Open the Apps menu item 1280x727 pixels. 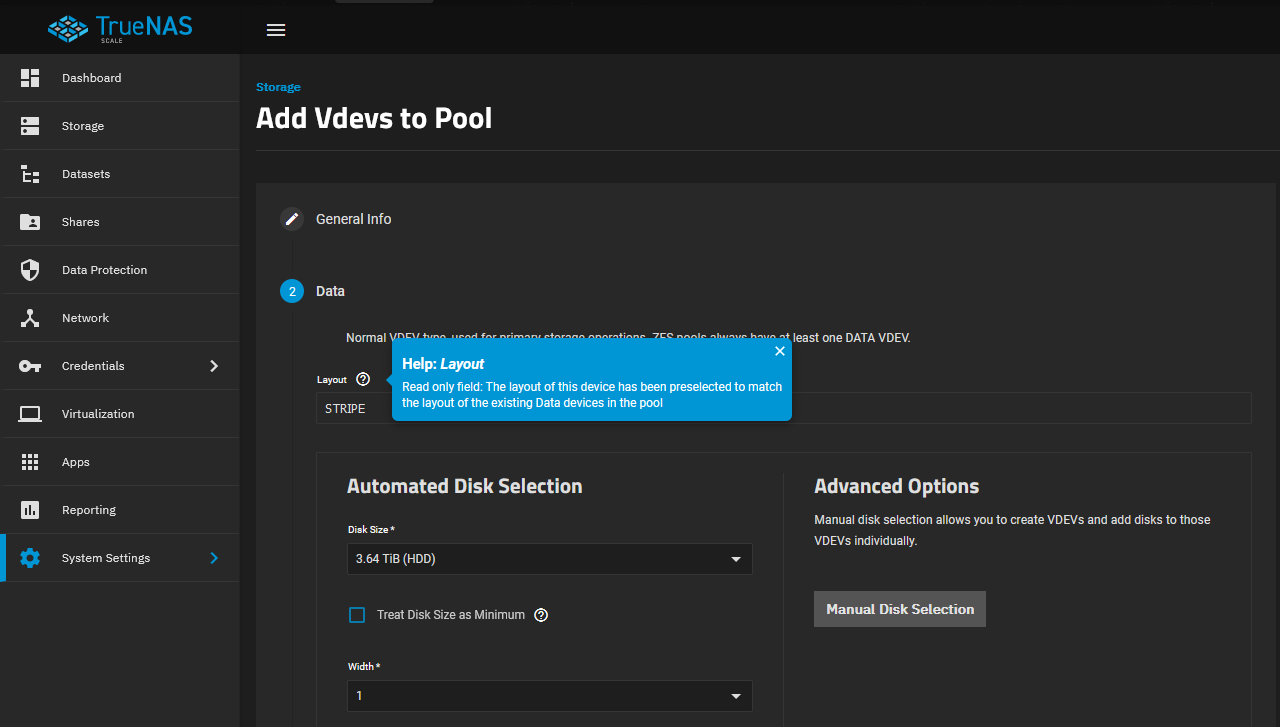click(x=120, y=462)
